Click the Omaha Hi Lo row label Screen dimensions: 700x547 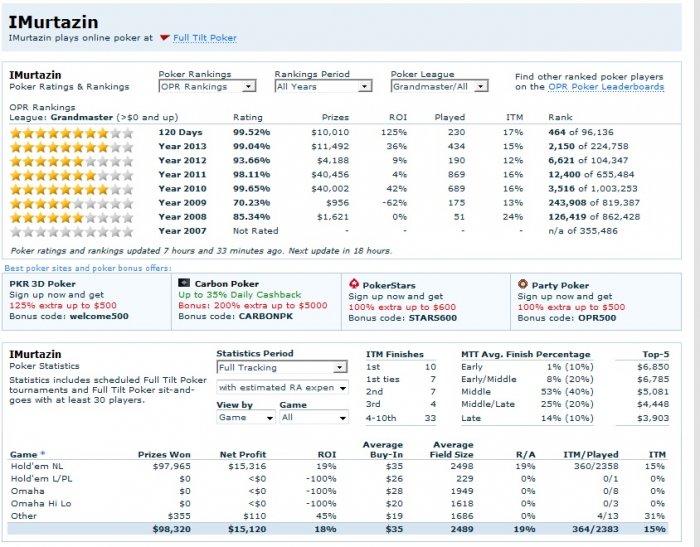click(x=41, y=504)
